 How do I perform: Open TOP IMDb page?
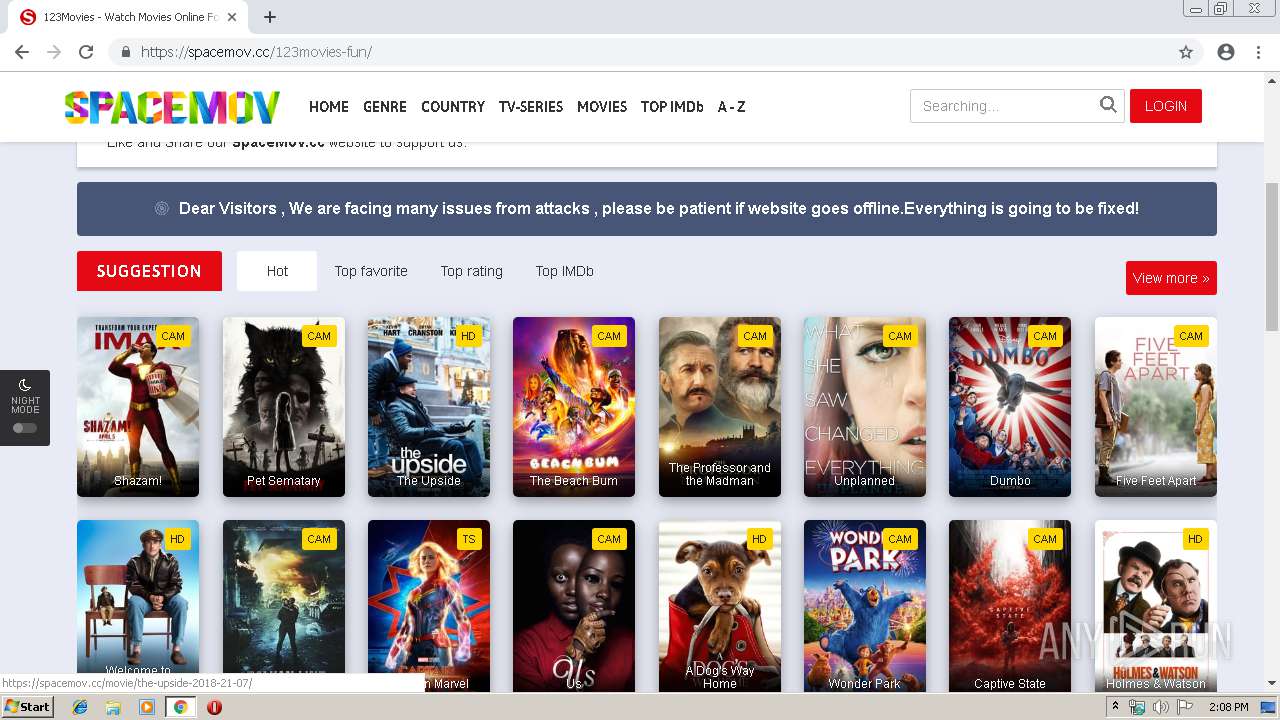tap(672, 106)
